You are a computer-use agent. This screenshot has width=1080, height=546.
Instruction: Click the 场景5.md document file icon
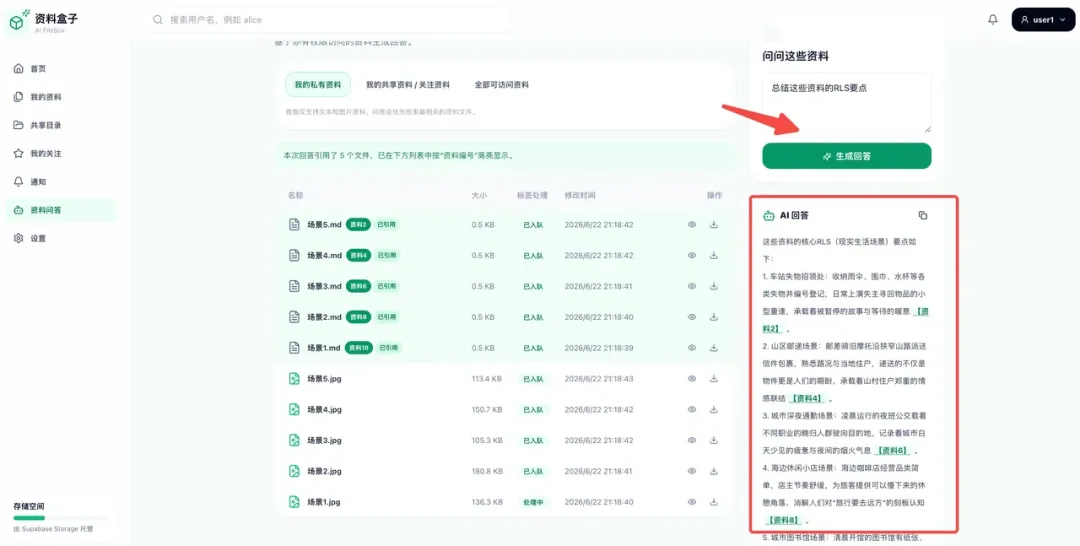coord(294,224)
